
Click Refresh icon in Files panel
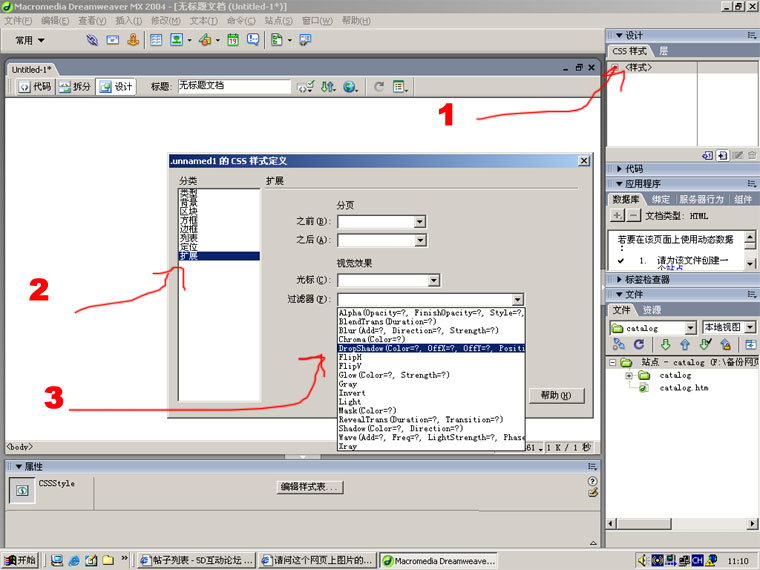point(638,345)
